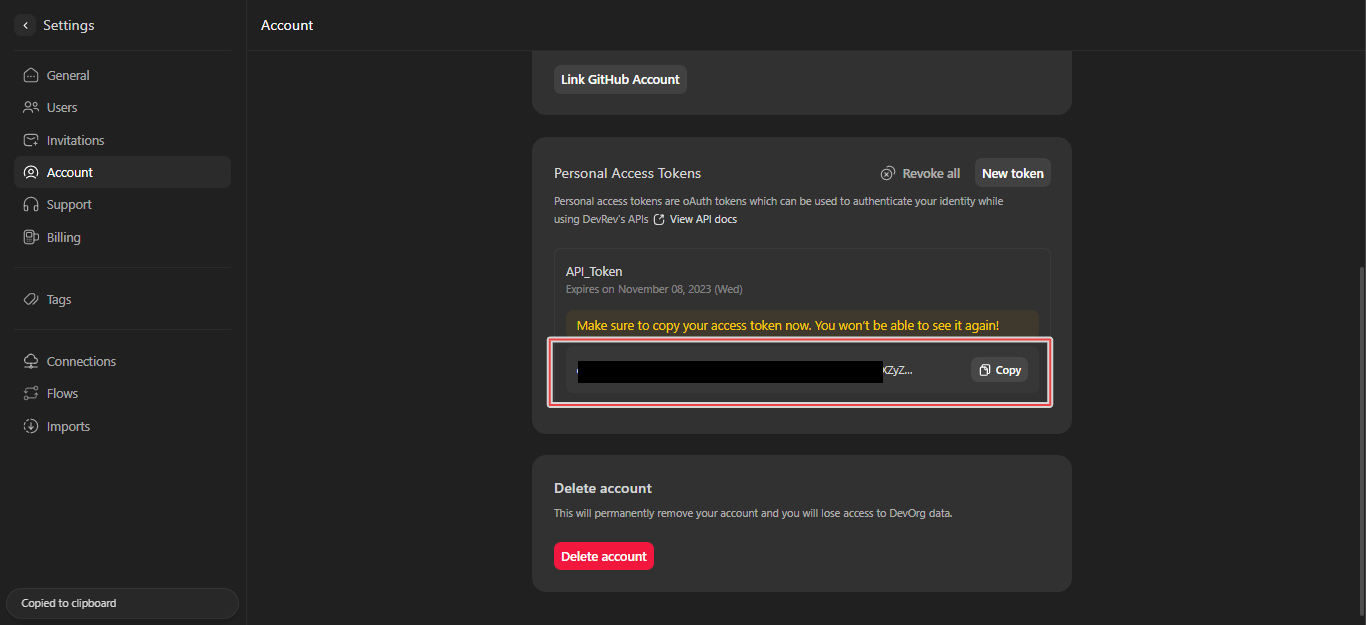Open the View API docs link
Screen dimensions: 1366x625
click(702, 219)
